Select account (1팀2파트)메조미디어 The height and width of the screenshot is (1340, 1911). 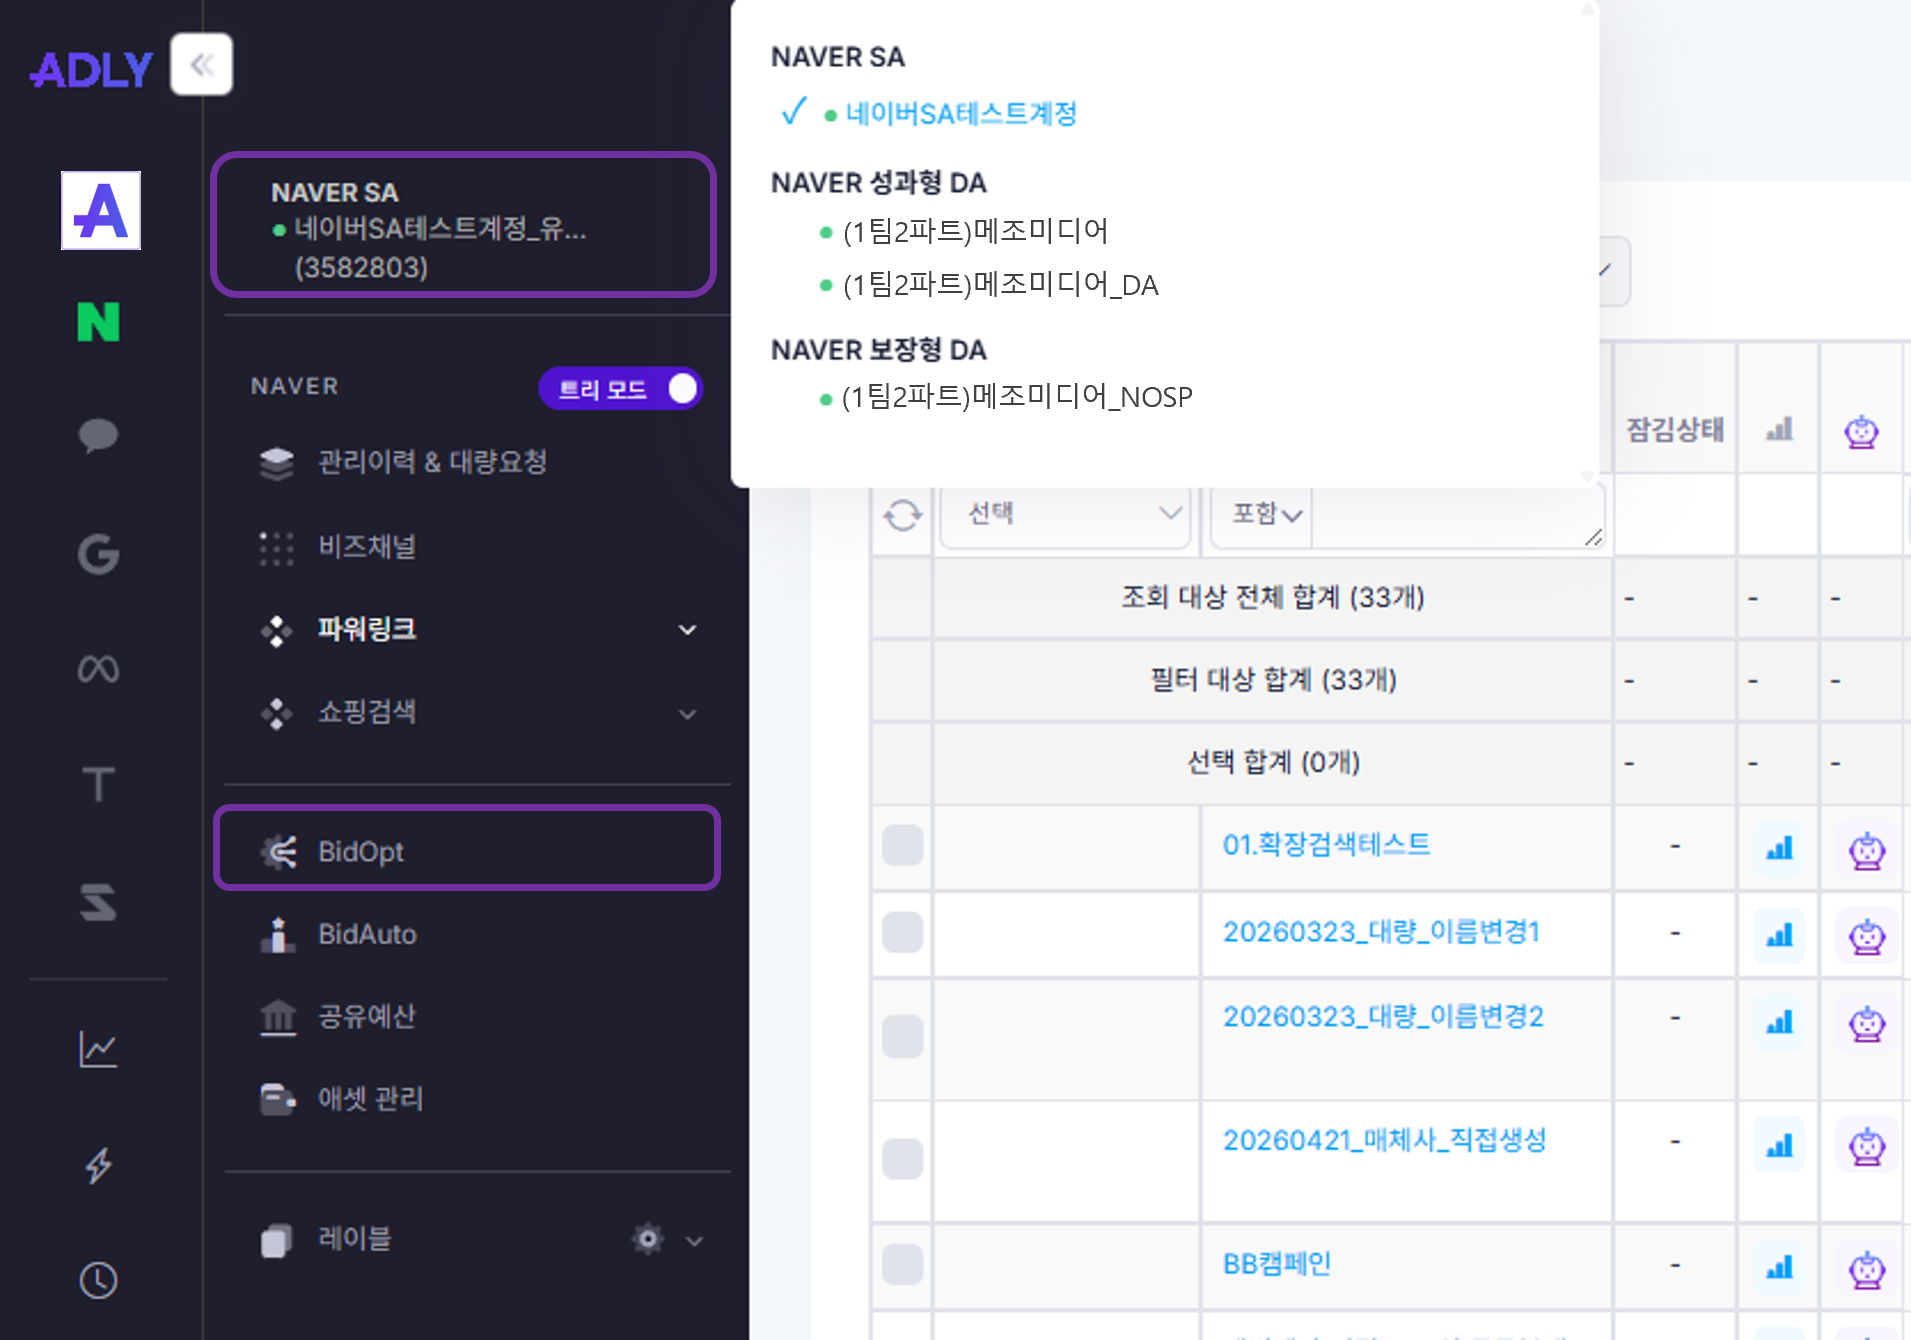point(976,232)
